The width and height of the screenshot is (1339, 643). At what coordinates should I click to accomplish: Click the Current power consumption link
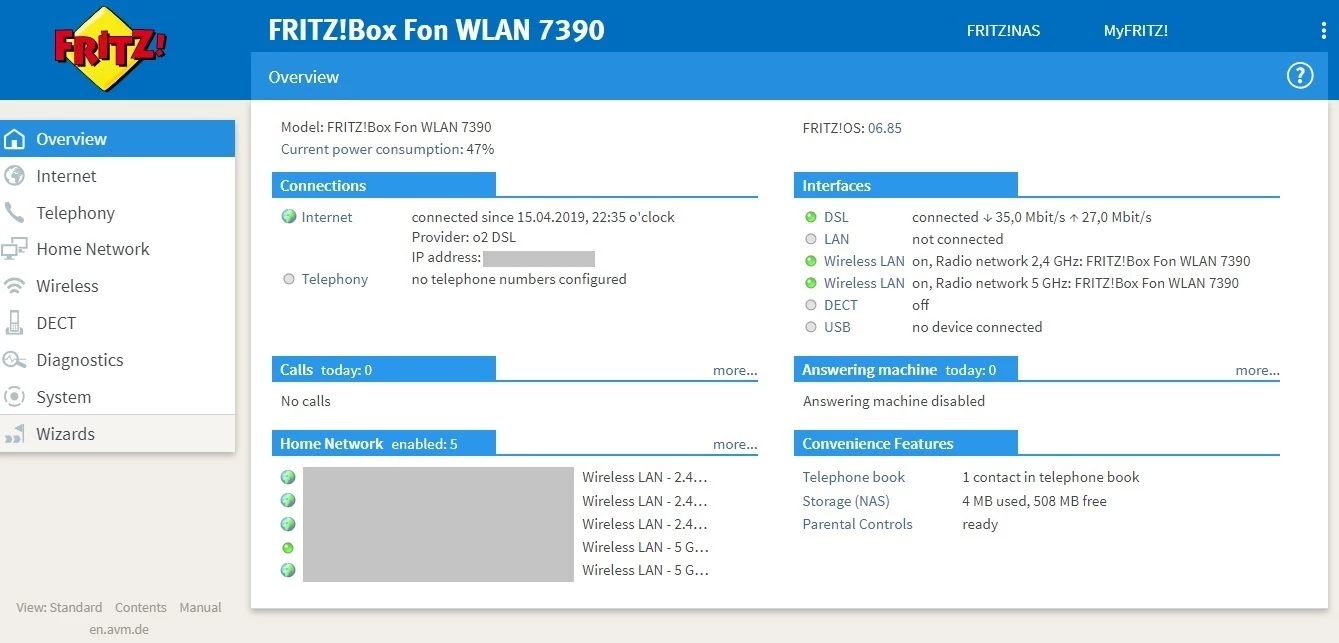[372, 150]
